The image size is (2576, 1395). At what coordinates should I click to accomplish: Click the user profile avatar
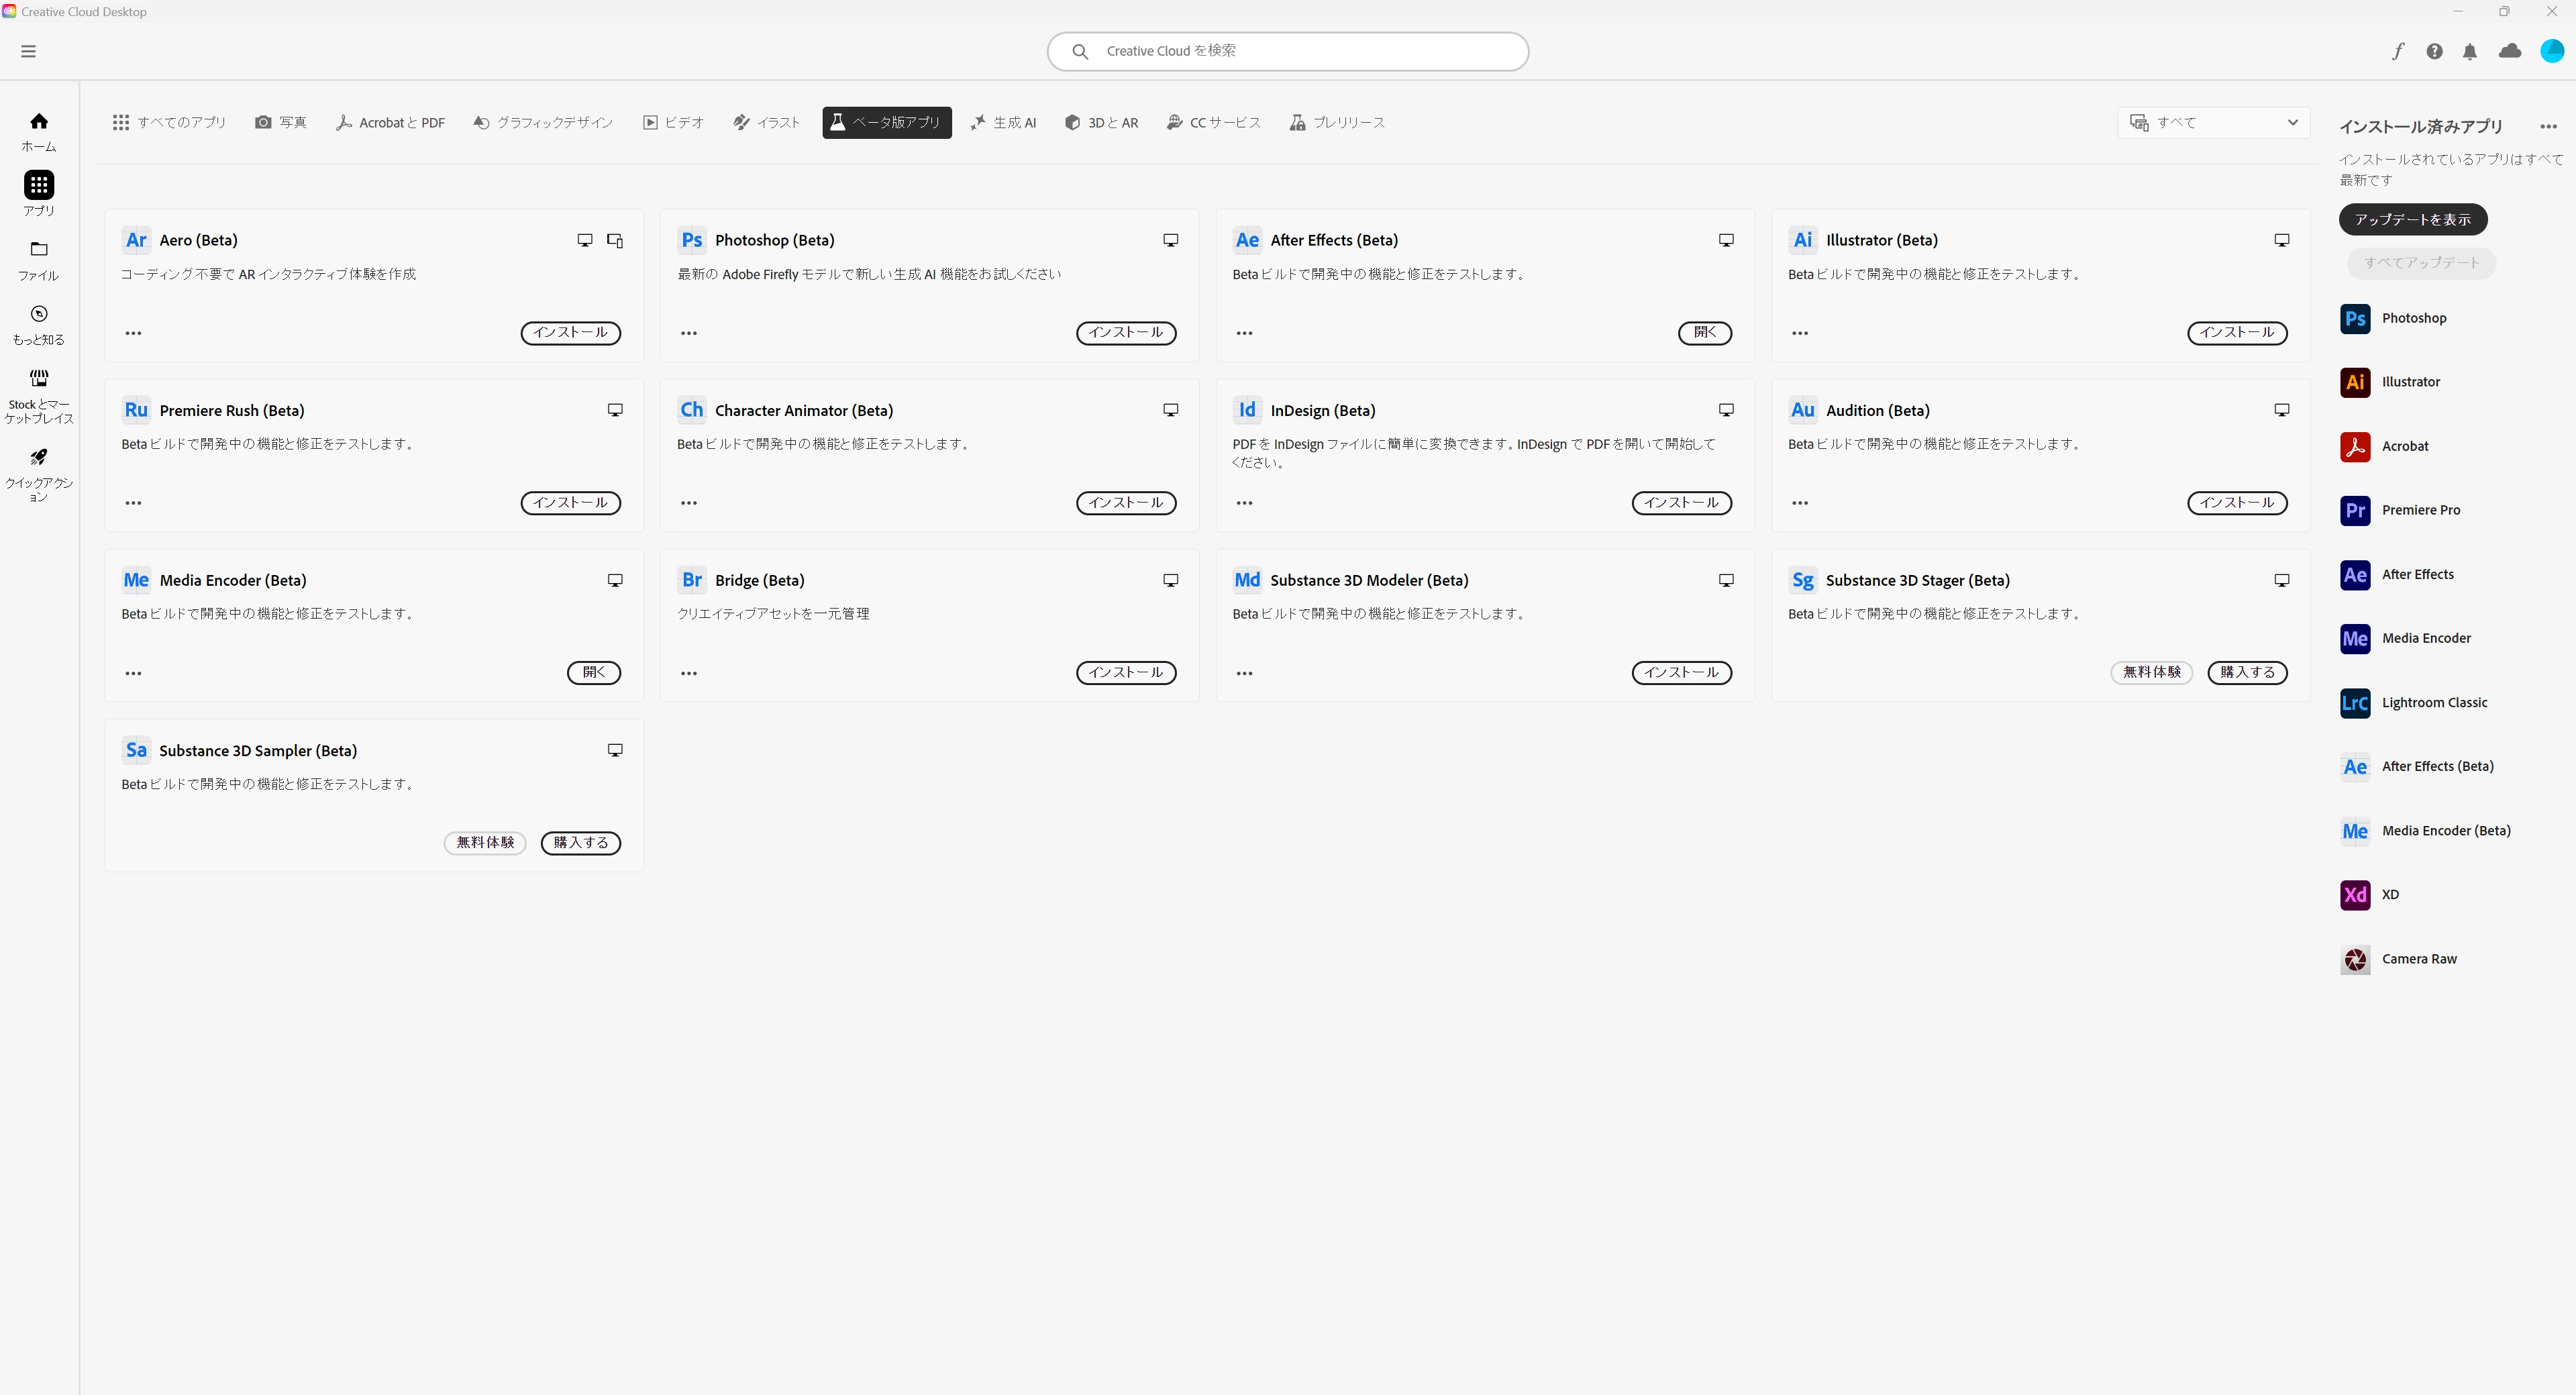(x=2551, y=51)
